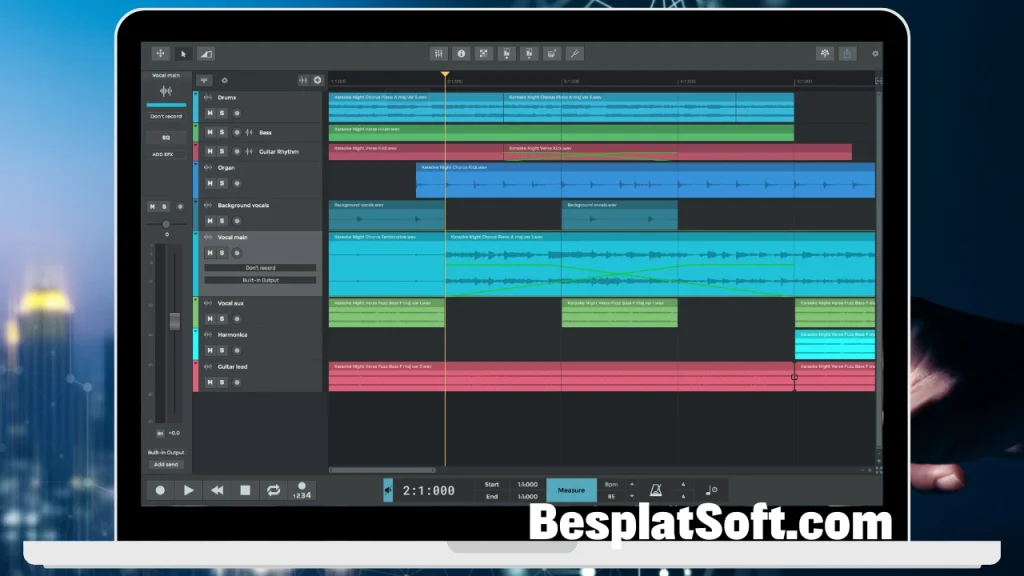Click the ADD EFX button
Image resolution: width=1024 pixels, height=576 pixels.
[165, 153]
